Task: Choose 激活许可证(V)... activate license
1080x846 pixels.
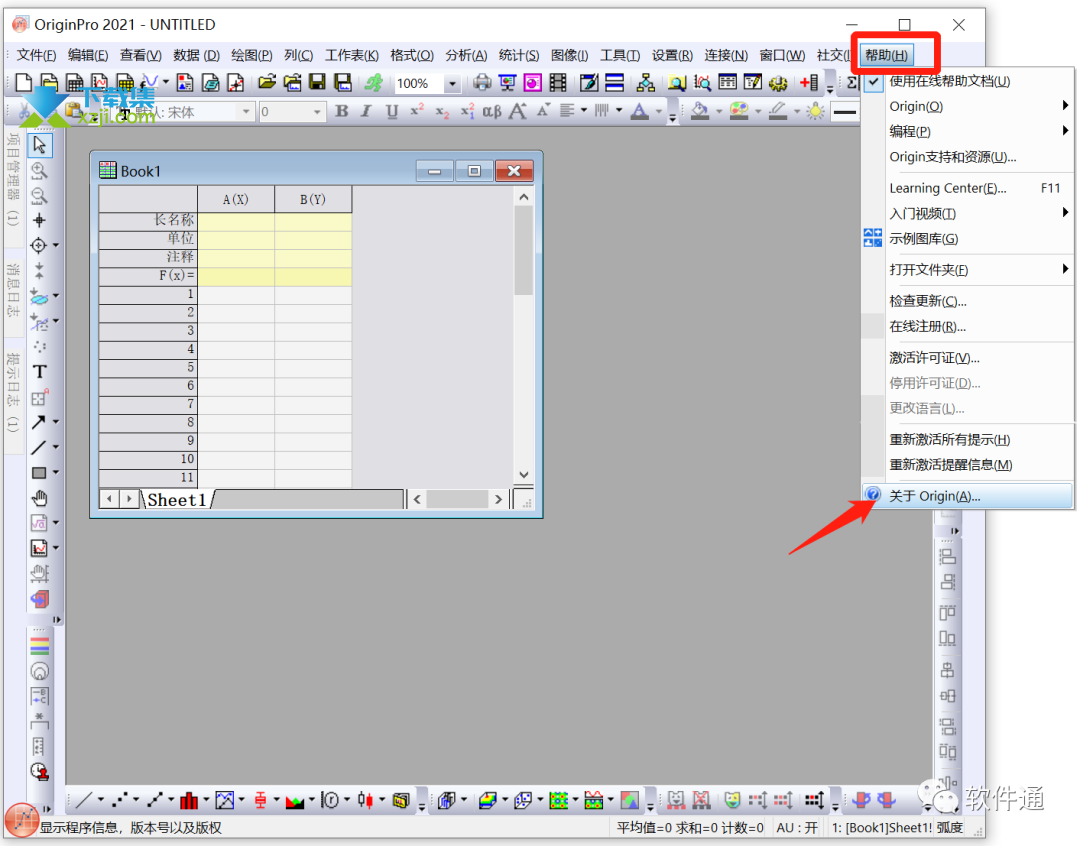Action: click(967, 358)
